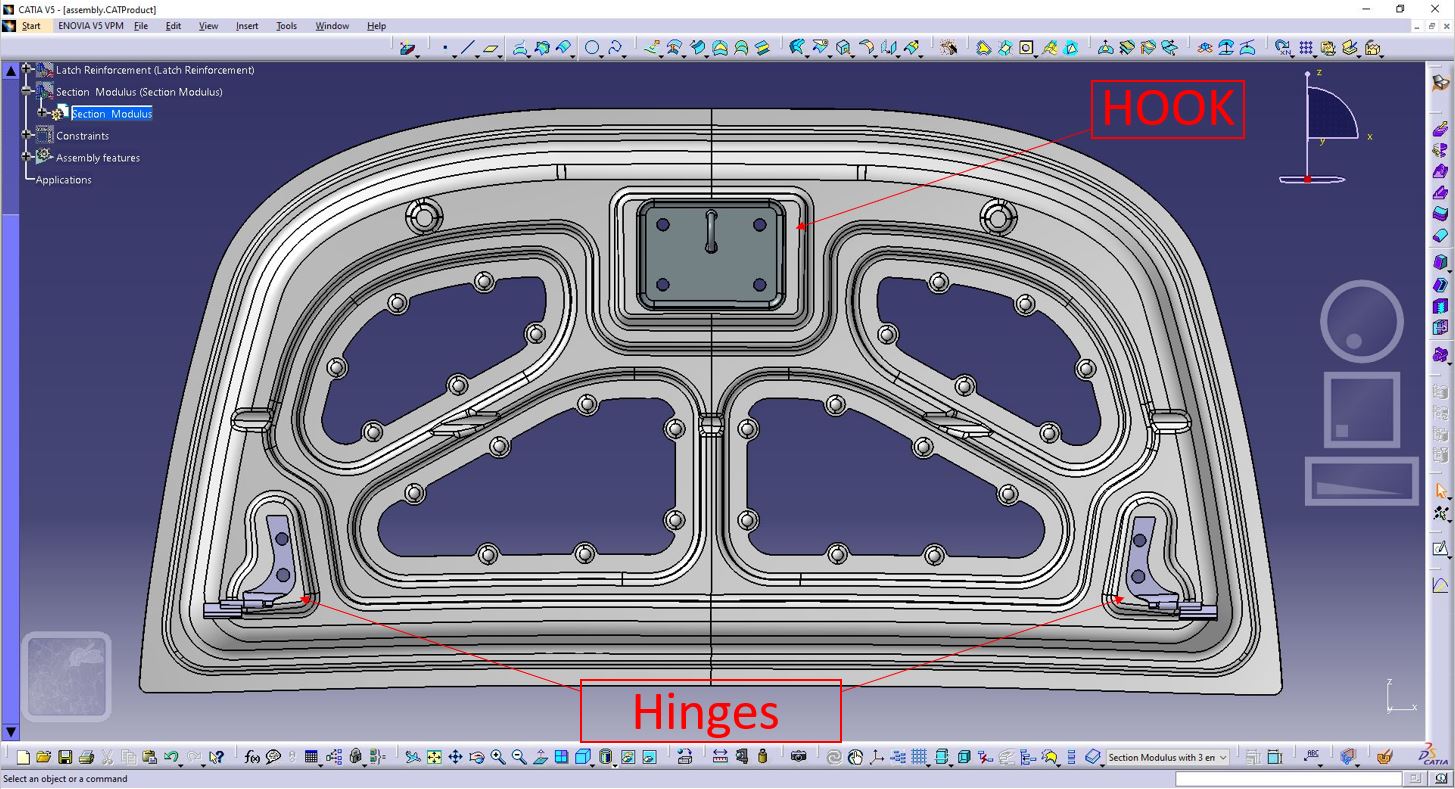Expand the Section Modulus product node
The width and height of the screenshot is (1455, 789).
coord(27,92)
